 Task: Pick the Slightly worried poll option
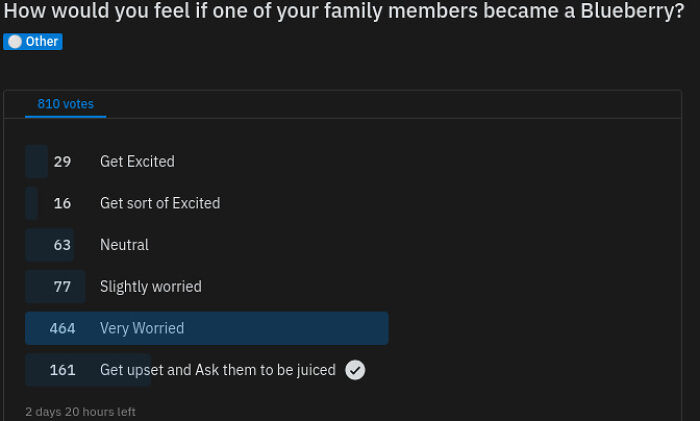coord(151,287)
